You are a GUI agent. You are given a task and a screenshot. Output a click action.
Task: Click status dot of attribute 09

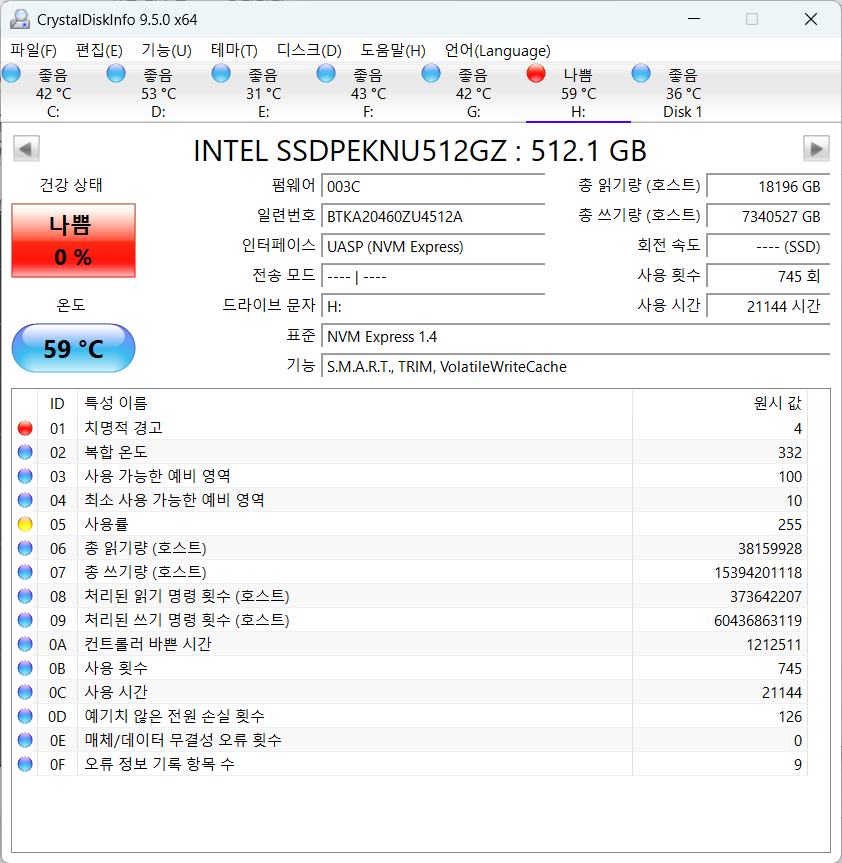coord(25,620)
